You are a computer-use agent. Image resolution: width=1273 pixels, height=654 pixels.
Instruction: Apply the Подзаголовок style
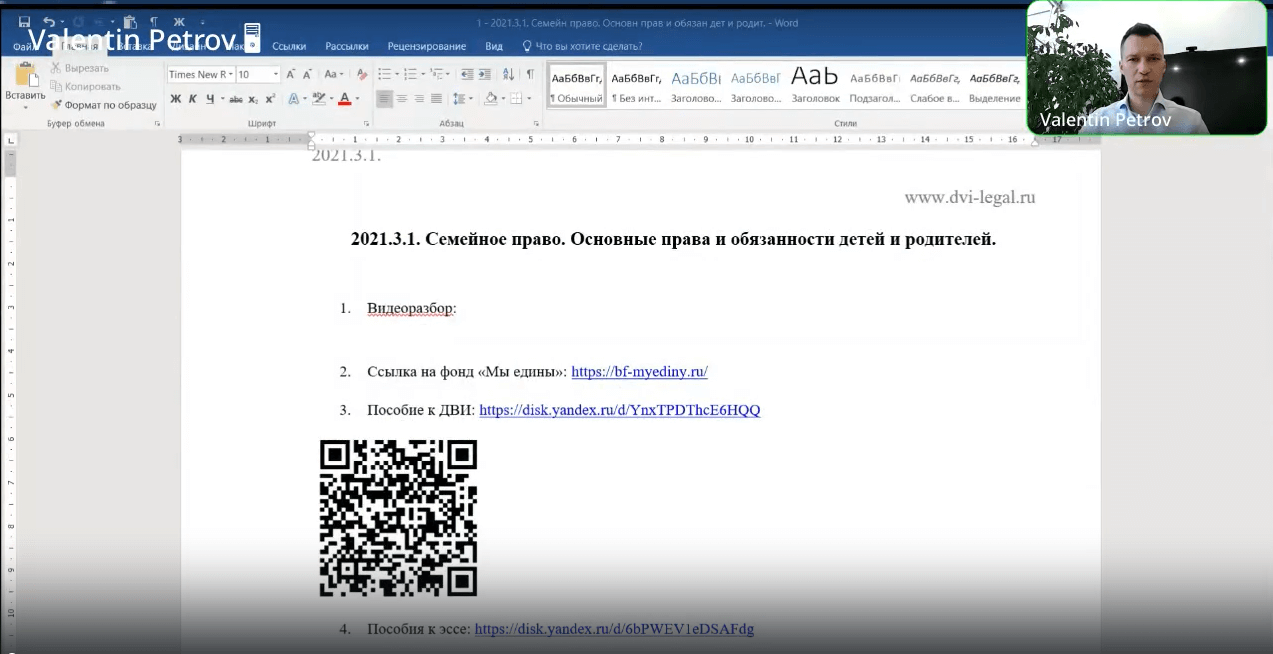coord(875,86)
